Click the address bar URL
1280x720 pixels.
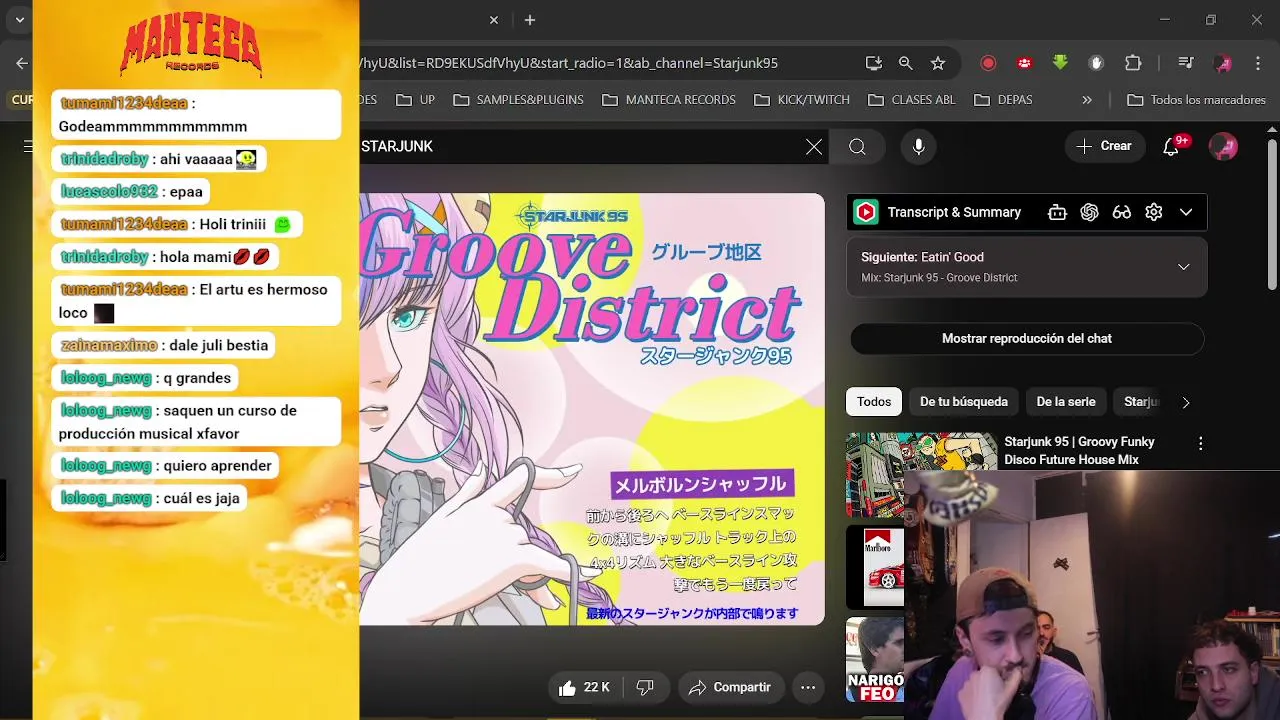(x=568, y=63)
